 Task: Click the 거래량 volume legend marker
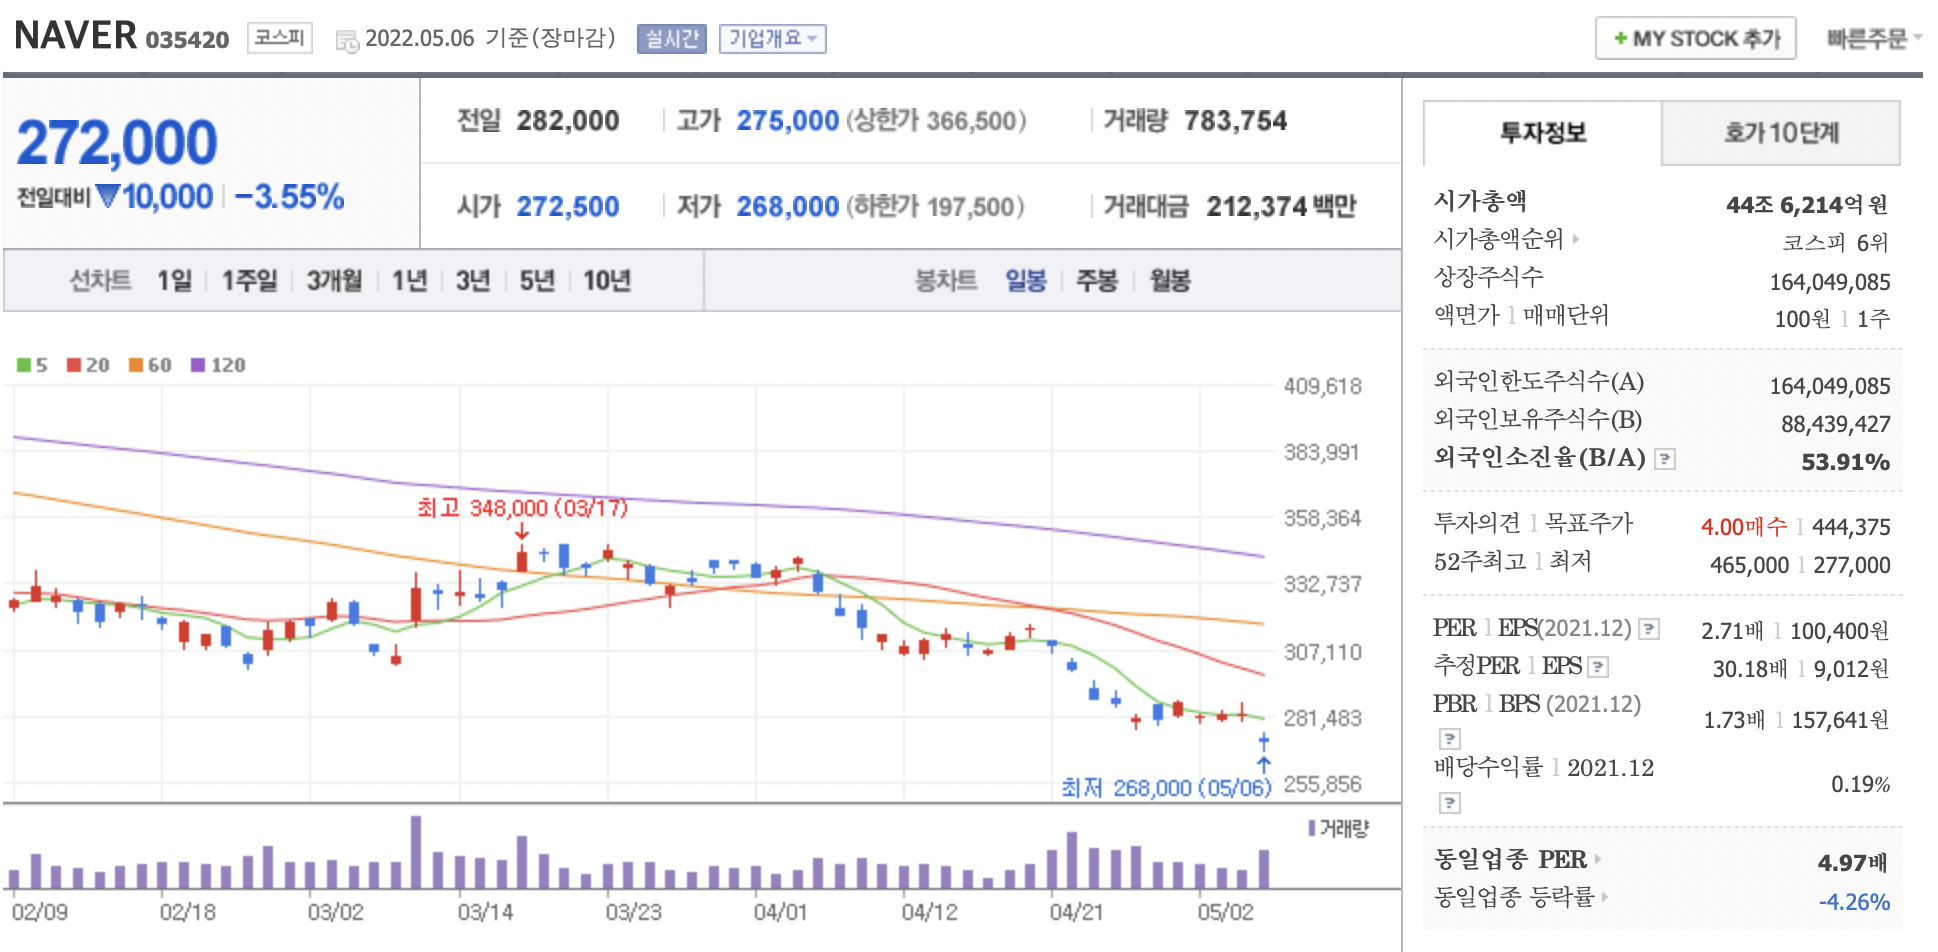point(1313,828)
